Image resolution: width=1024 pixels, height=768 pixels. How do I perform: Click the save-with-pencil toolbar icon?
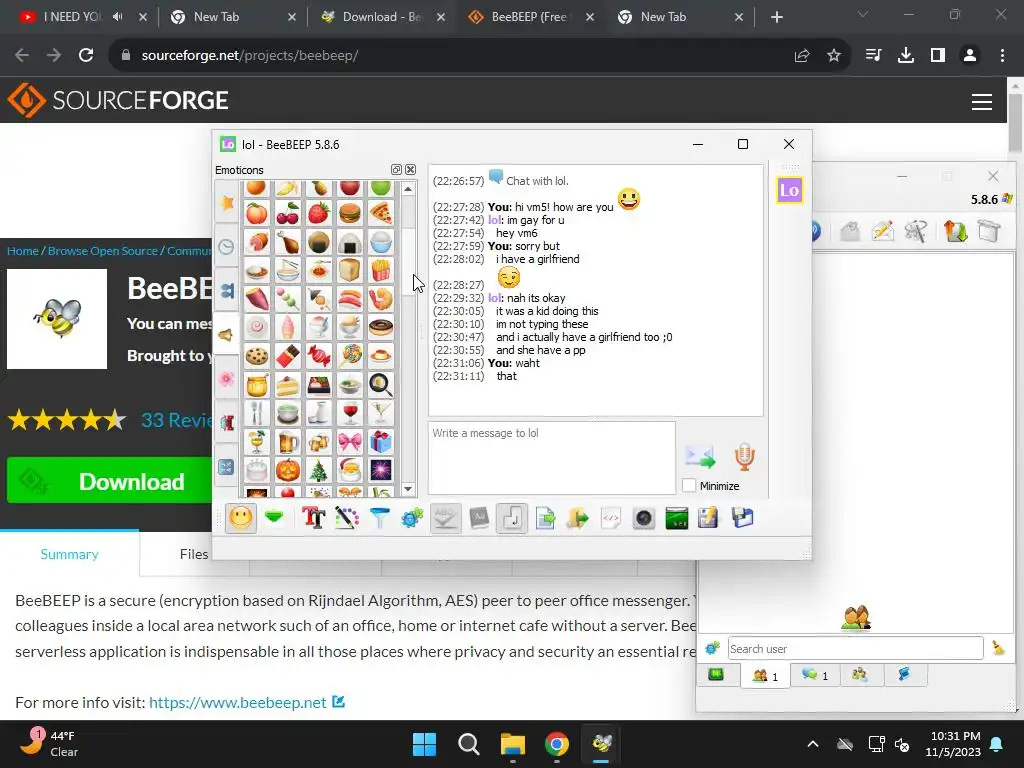point(709,519)
